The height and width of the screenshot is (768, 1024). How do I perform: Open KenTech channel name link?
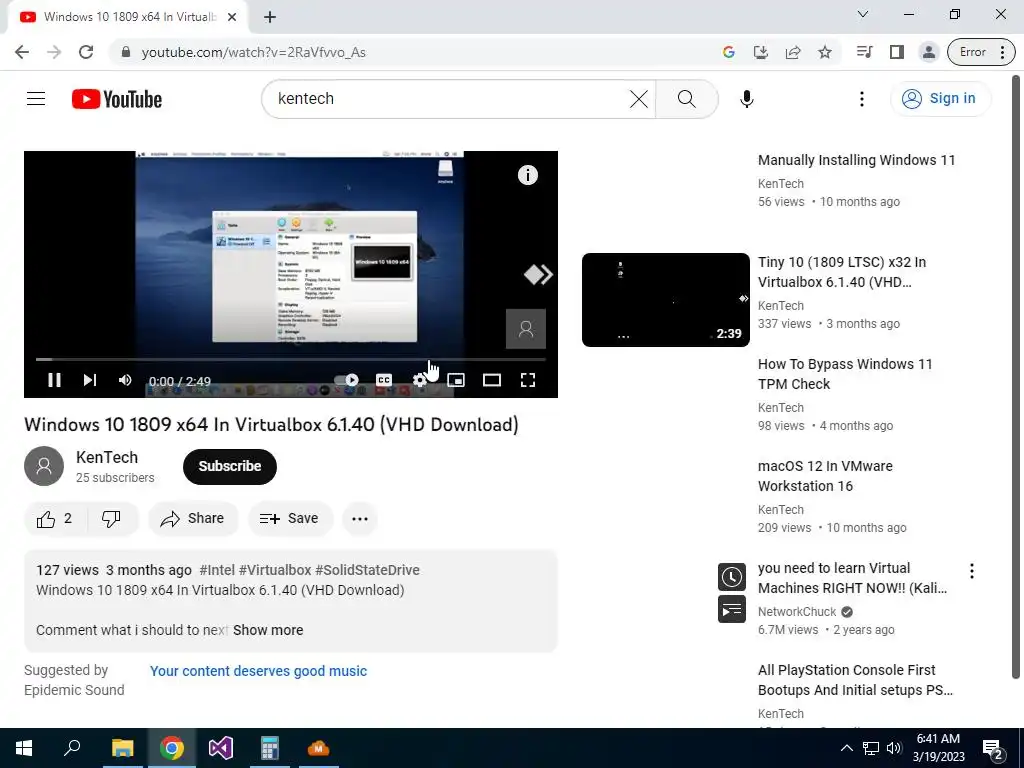[x=107, y=457]
